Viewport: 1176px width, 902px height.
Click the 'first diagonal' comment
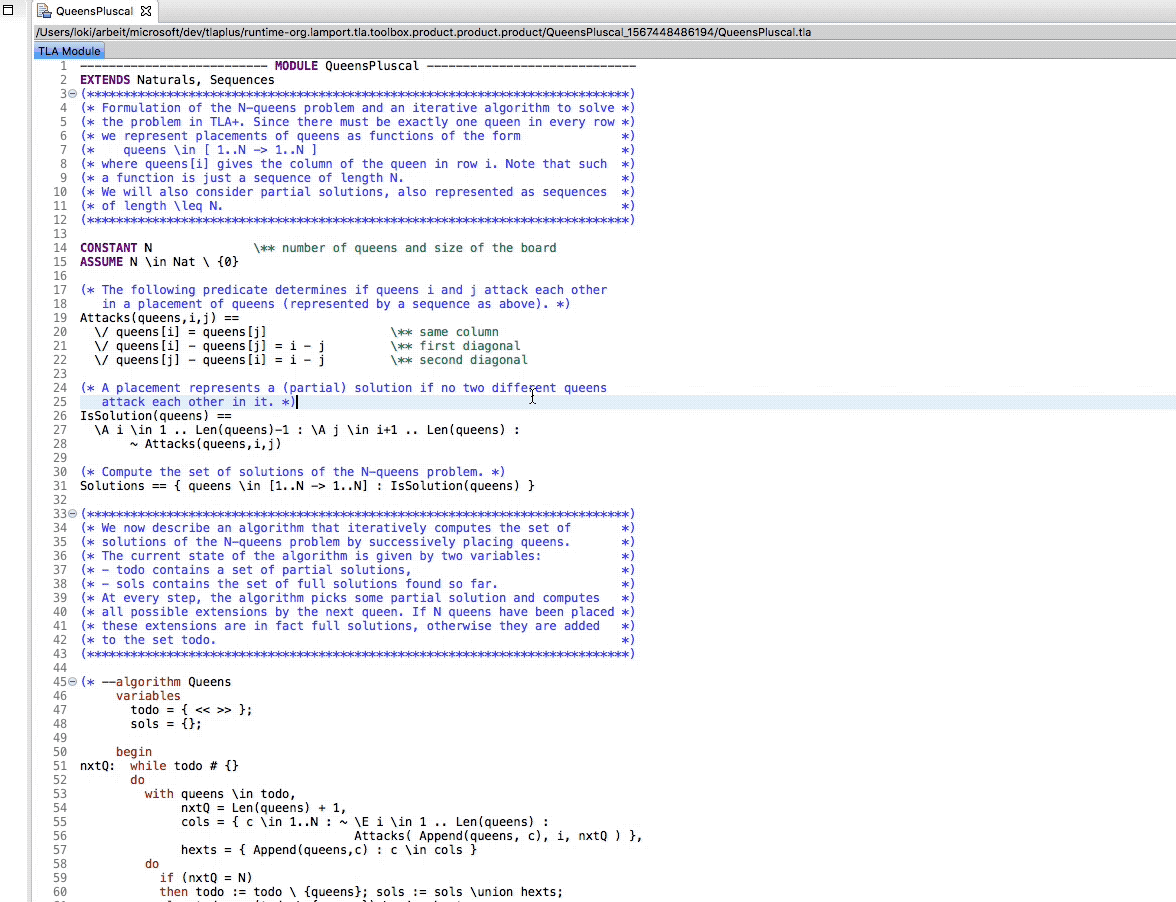[455, 346]
